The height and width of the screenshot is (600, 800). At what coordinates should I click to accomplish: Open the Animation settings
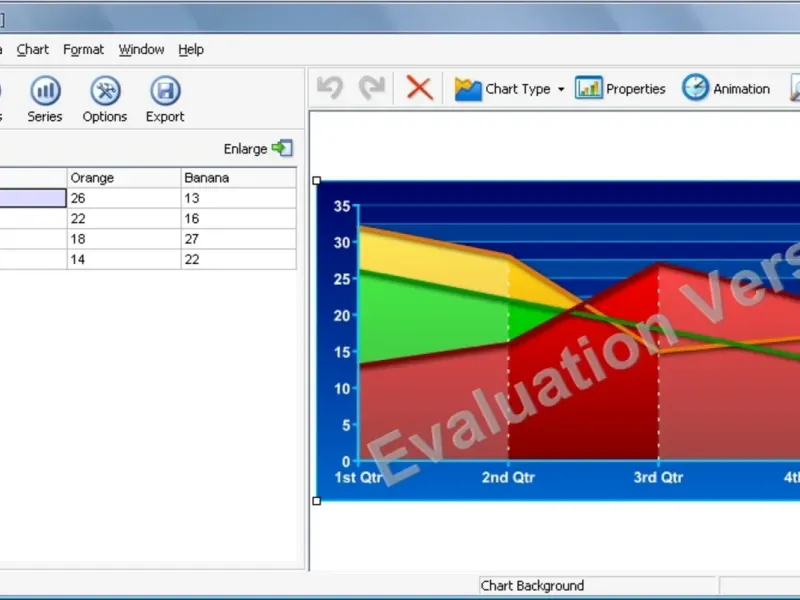[x=726, y=88]
